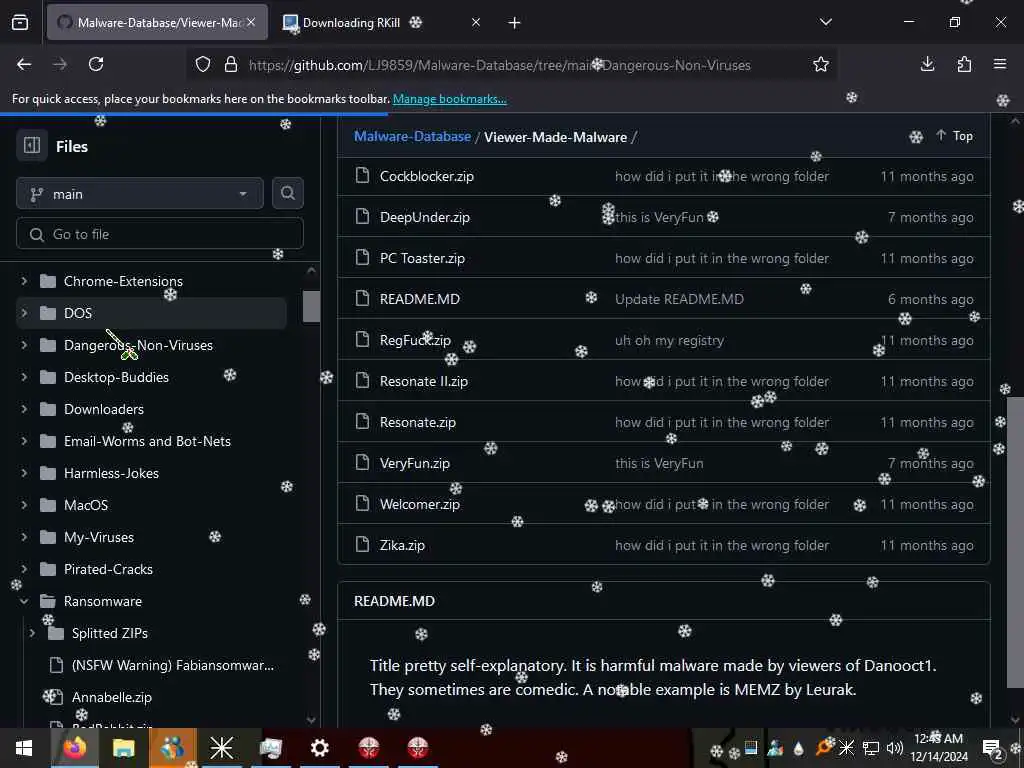Viewport: 1024px width, 768px height.
Task: Expand the Desktop-Buddies folder chevron
Action: [x=24, y=377]
